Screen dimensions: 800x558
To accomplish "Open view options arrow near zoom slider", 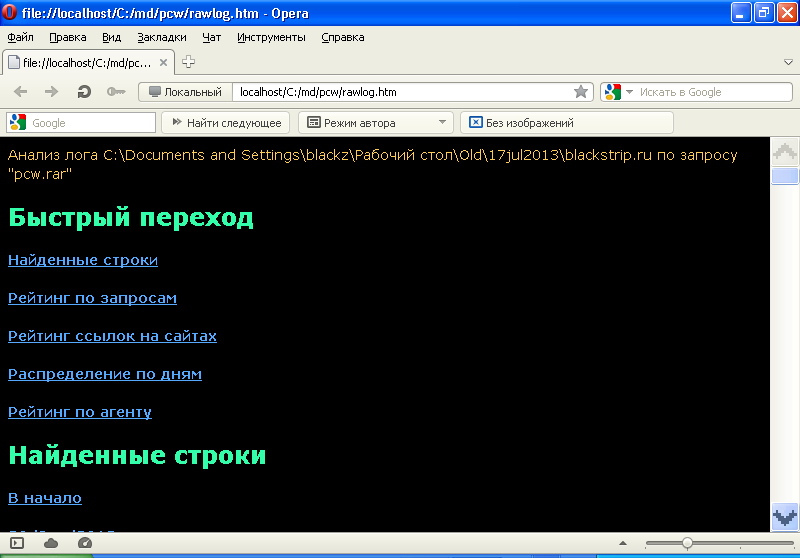I will point(622,543).
